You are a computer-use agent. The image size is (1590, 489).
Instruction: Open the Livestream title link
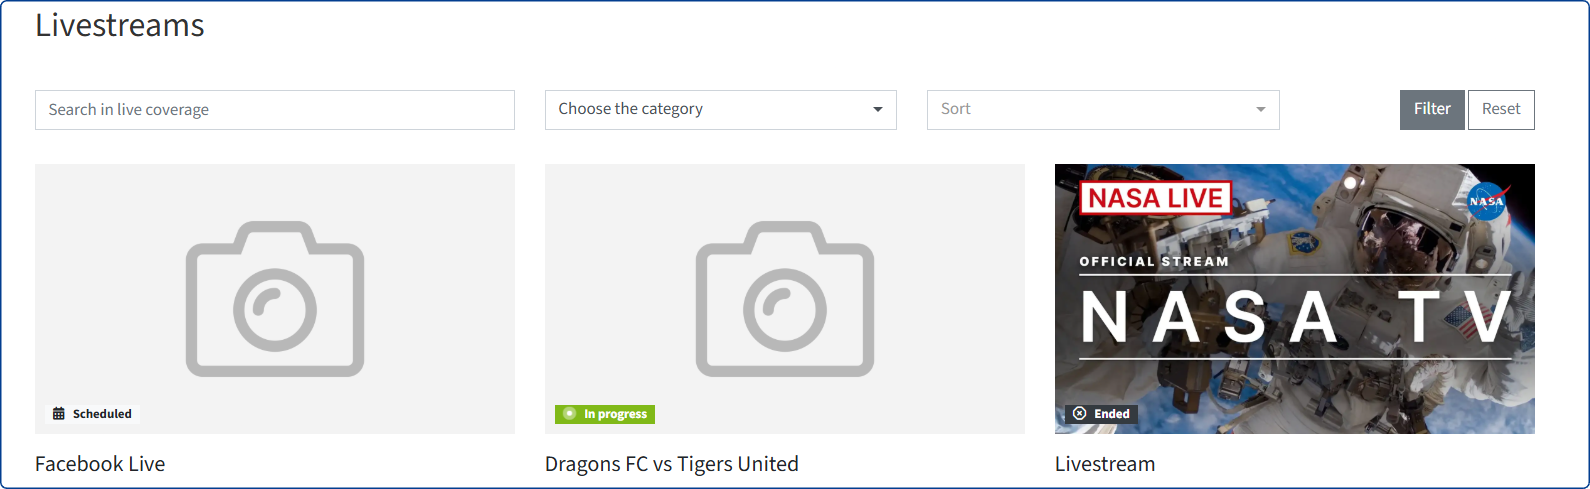[x=1105, y=464]
